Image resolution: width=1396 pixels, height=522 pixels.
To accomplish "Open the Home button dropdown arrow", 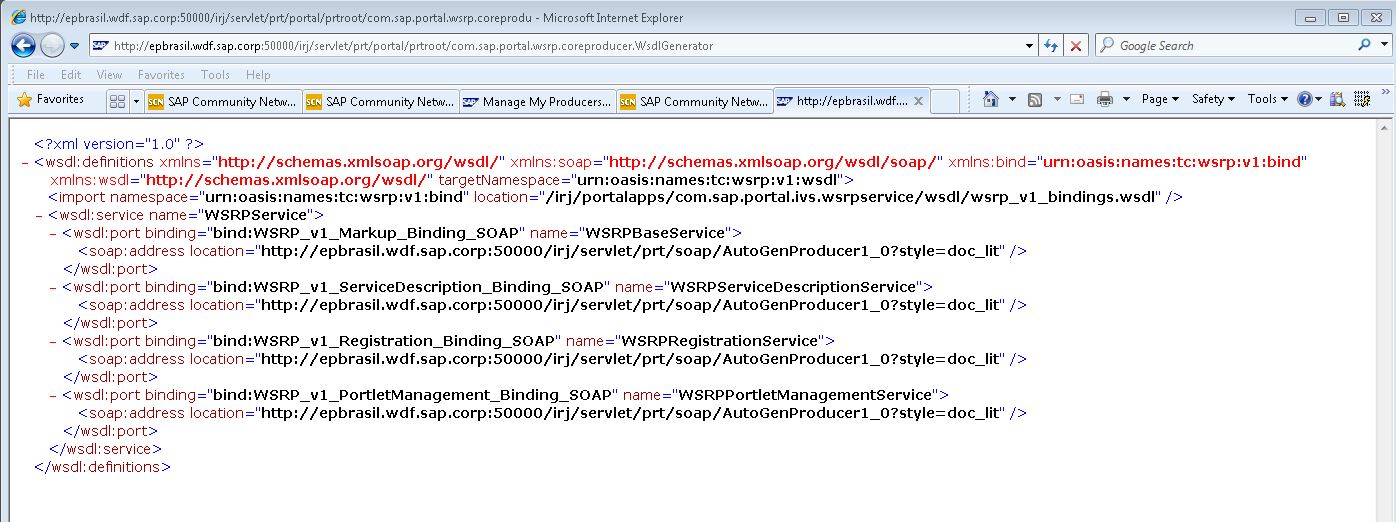I will [1011, 100].
